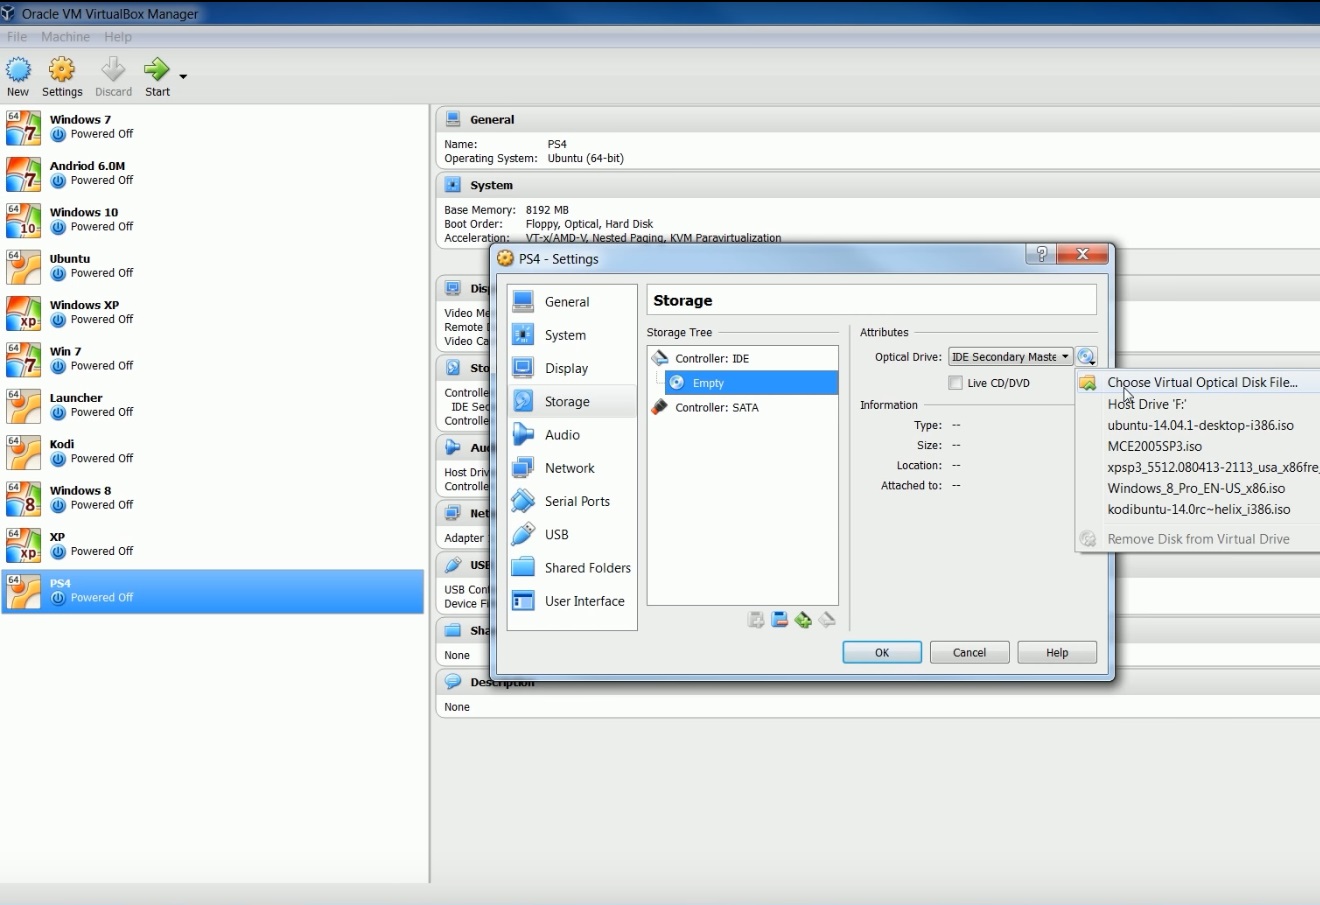Select Windows_8_Pro_EN-US_x86.iso entry

pyautogui.click(x=1198, y=488)
